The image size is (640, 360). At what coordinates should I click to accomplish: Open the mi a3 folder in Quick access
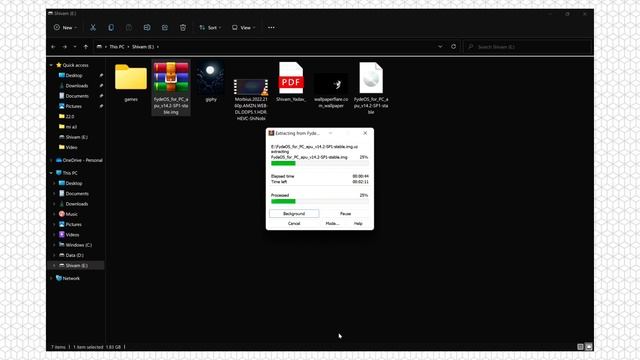71,127
